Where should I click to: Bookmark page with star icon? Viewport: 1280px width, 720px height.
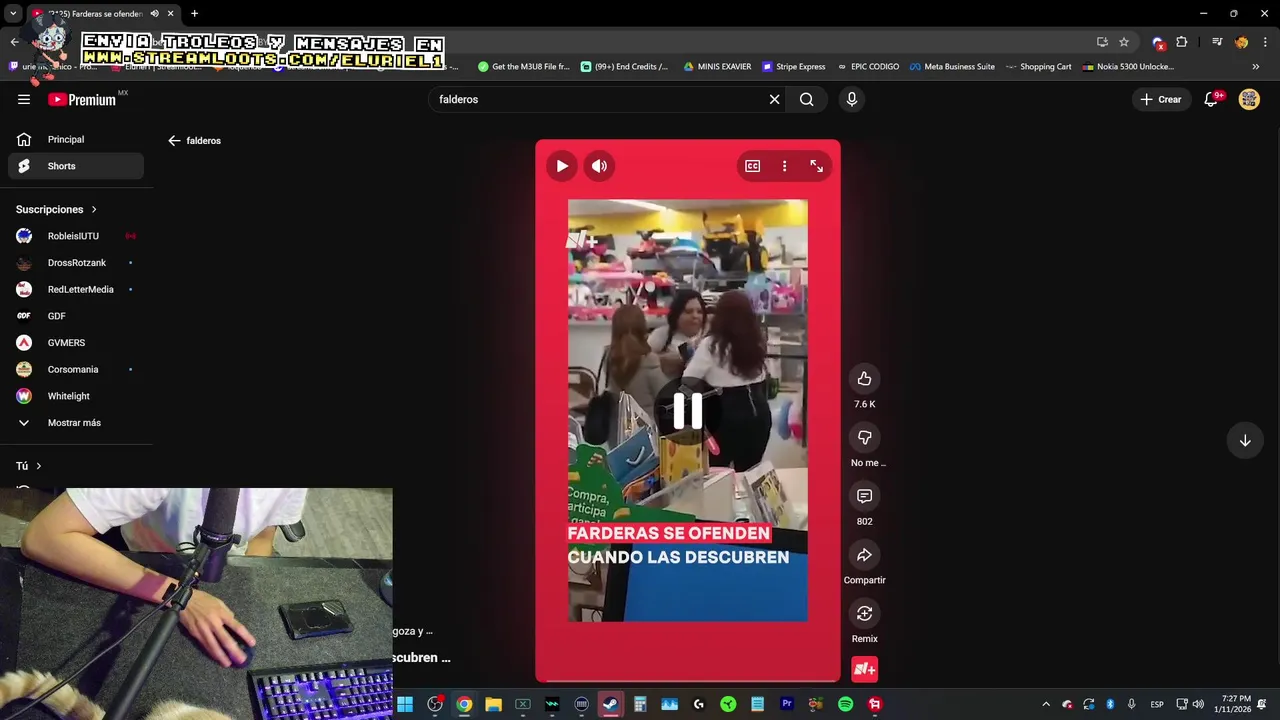(x=1124, y=42)
